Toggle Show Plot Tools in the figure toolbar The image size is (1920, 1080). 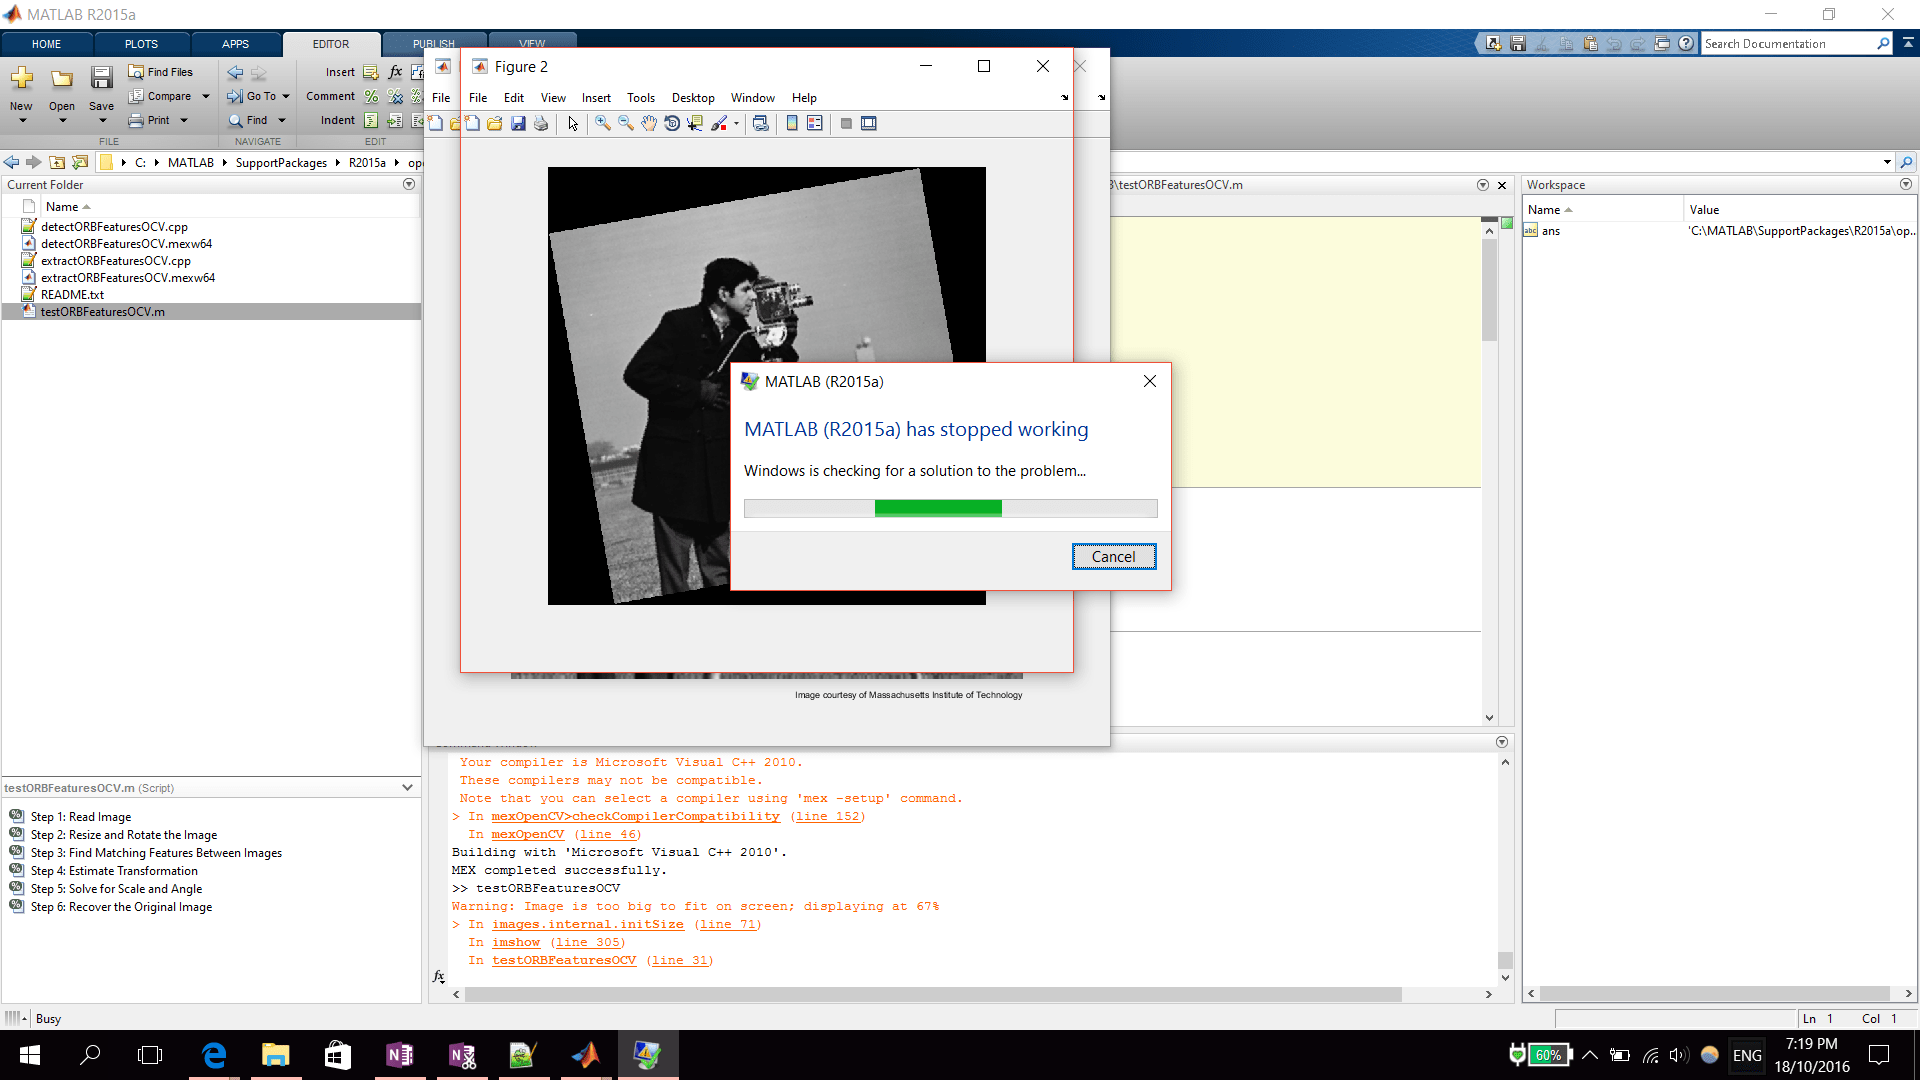[x=868, y=124]
